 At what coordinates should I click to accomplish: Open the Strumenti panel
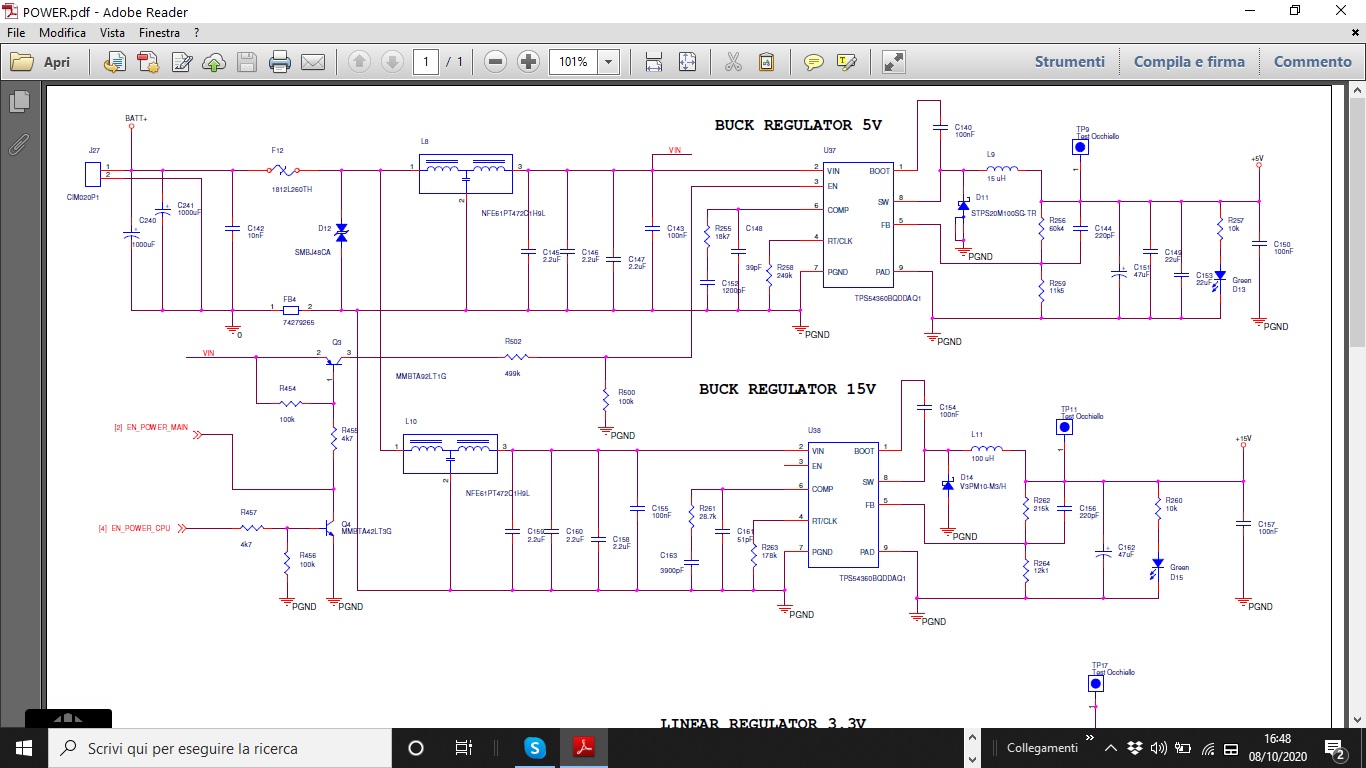[1070, 62]
